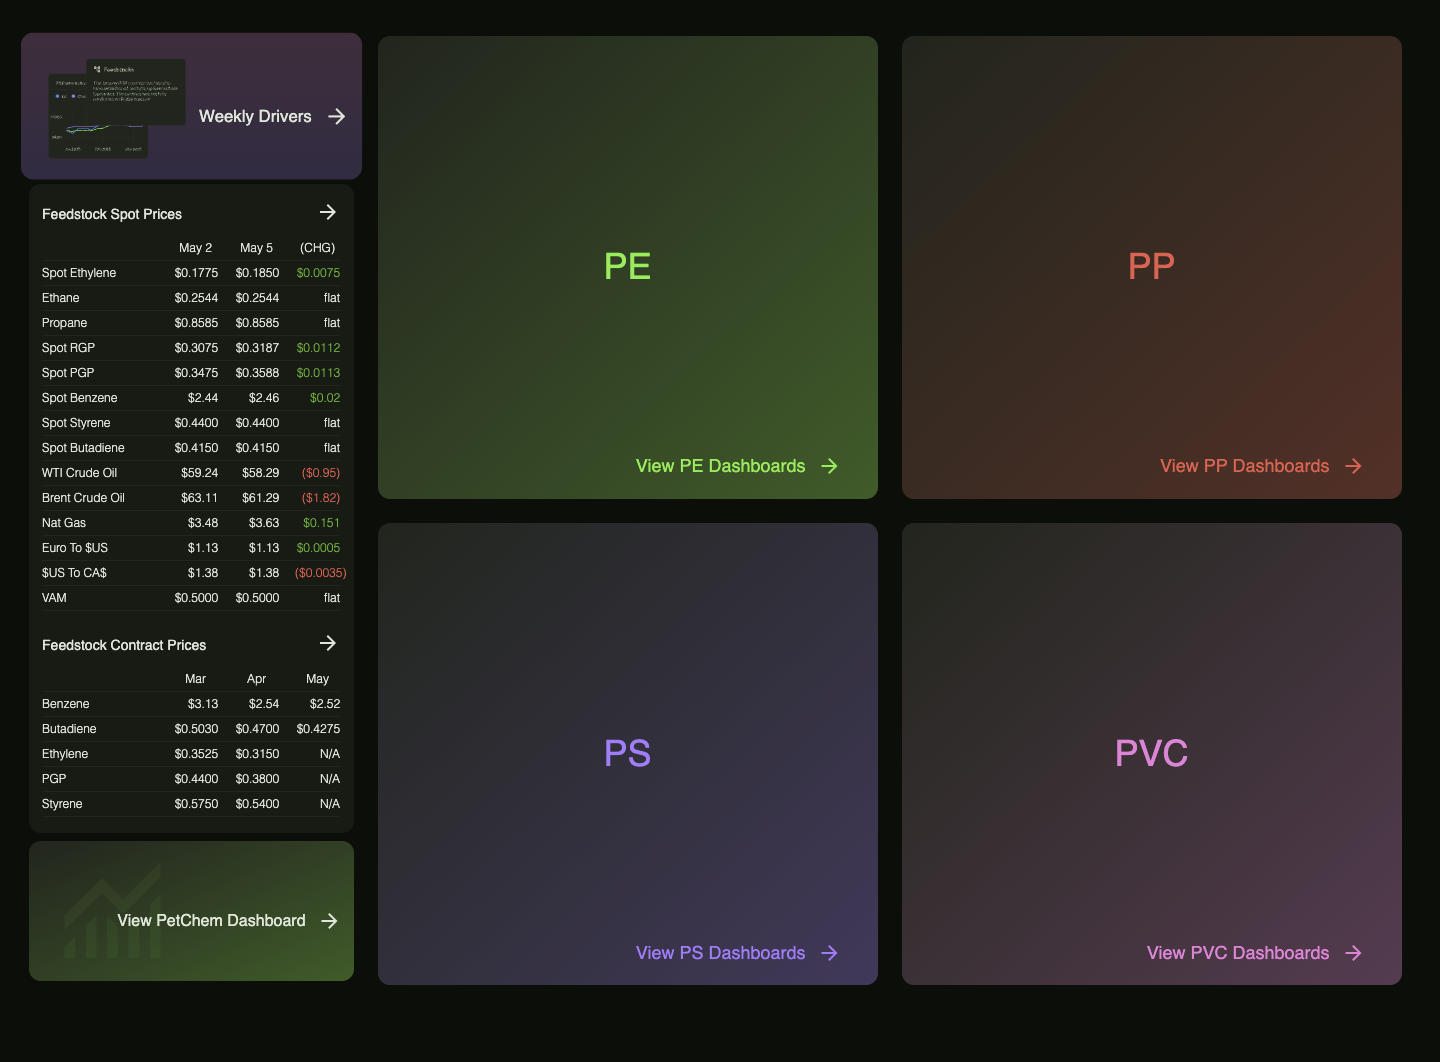Select the Spot Benzene row label
Screen dimensions: 1440x1062
pos(79,398)
